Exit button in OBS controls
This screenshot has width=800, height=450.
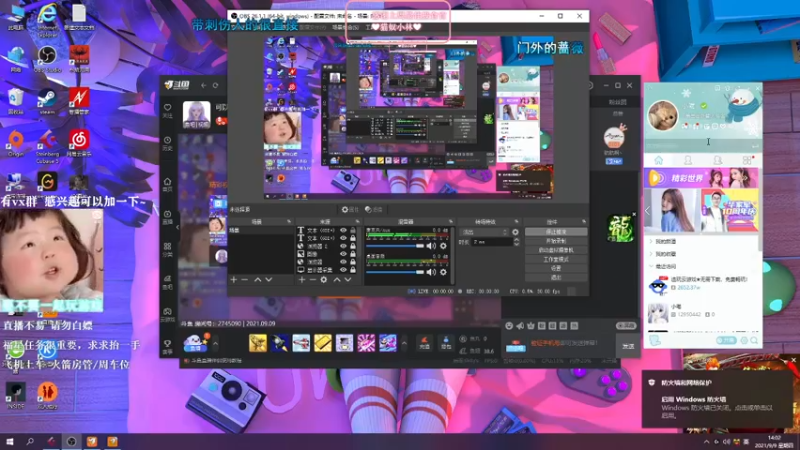coord(556,278)
